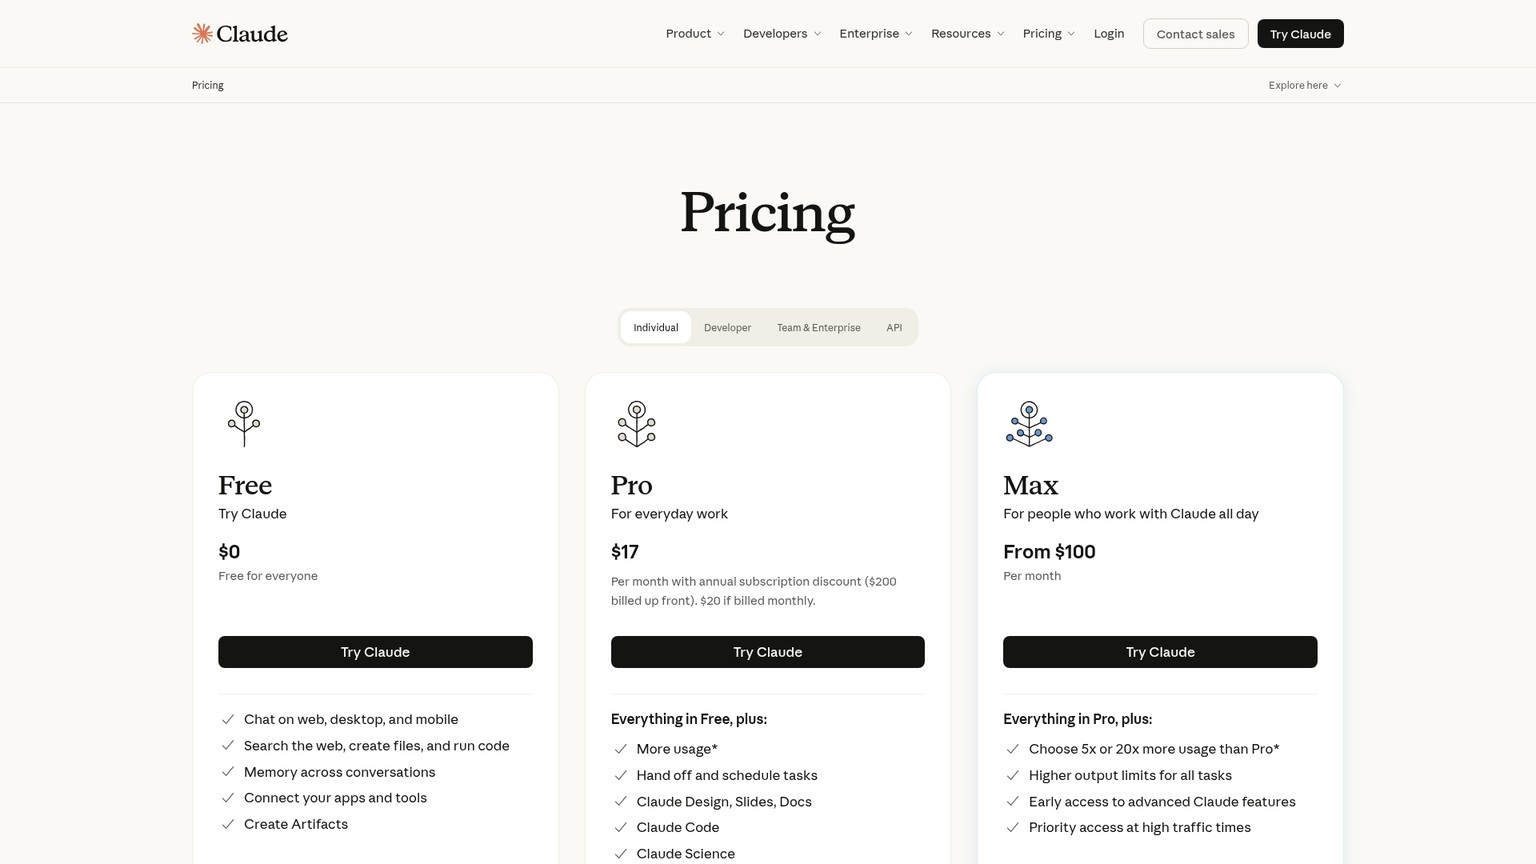Image resolution: width=1536 pixels, height=864 pixels.
Task: Click the Pricing breadcrumb link
Action: [x=208, y=85]
